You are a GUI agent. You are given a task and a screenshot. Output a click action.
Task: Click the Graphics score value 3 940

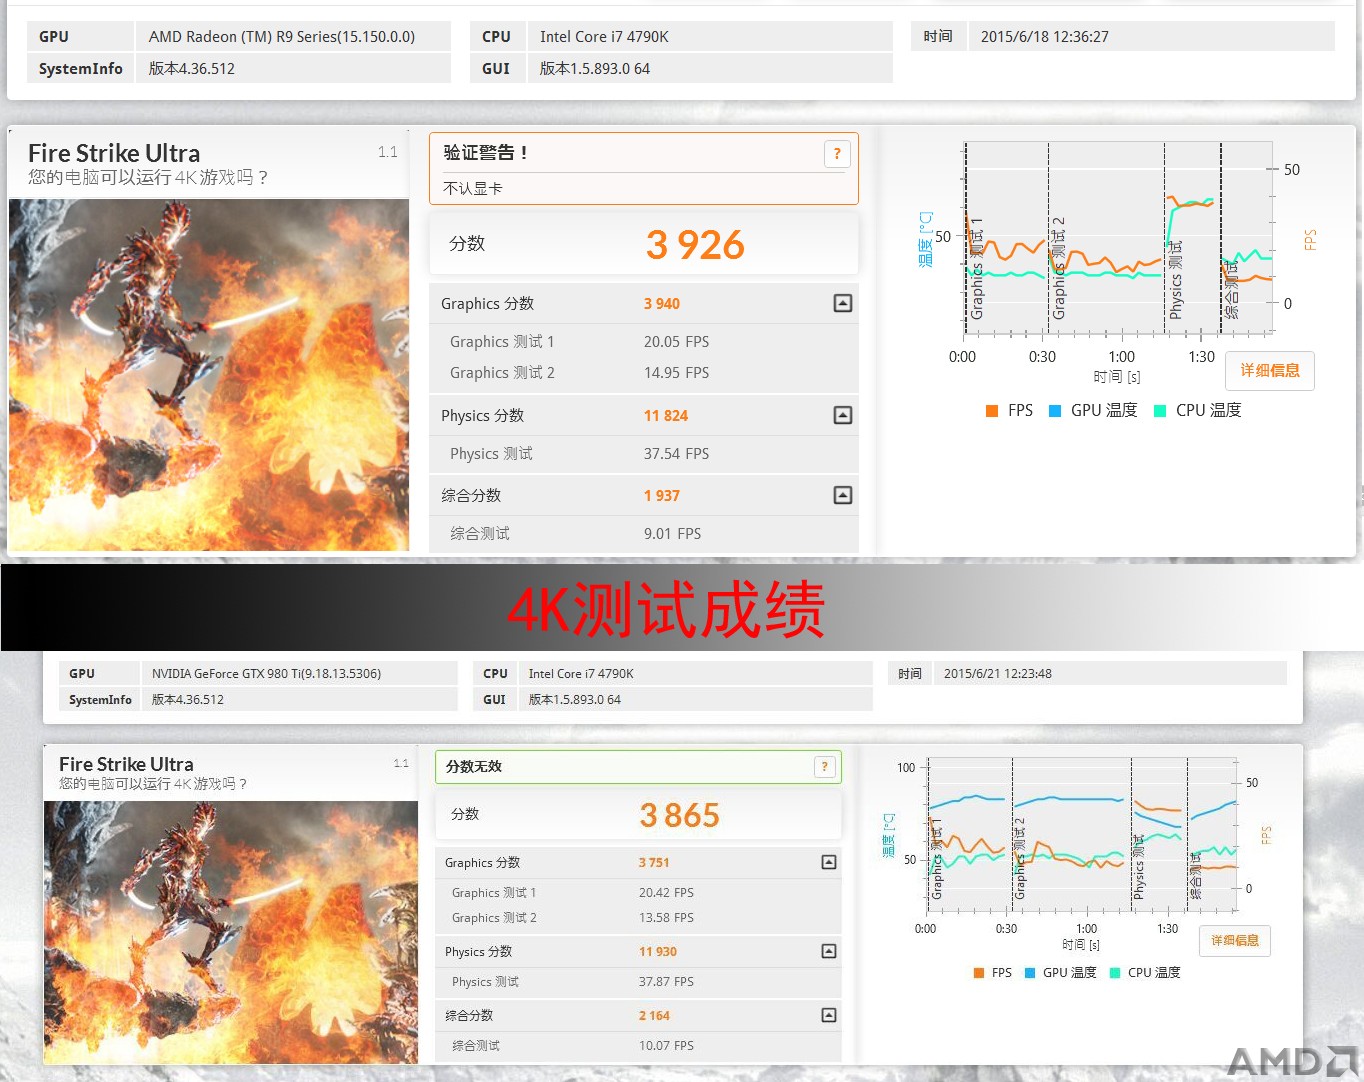coord(661,304)
